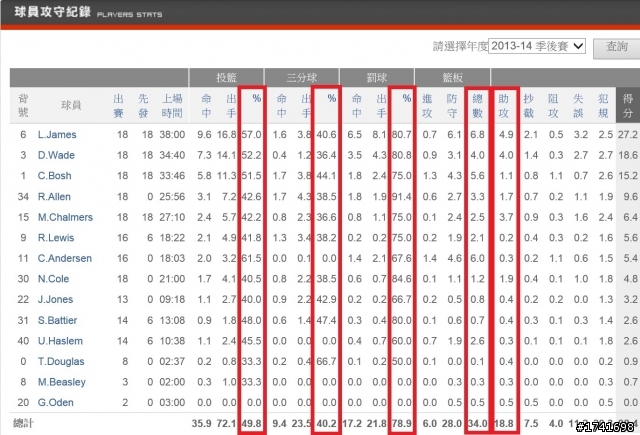Click total assists value 18.8

point(504,424)
